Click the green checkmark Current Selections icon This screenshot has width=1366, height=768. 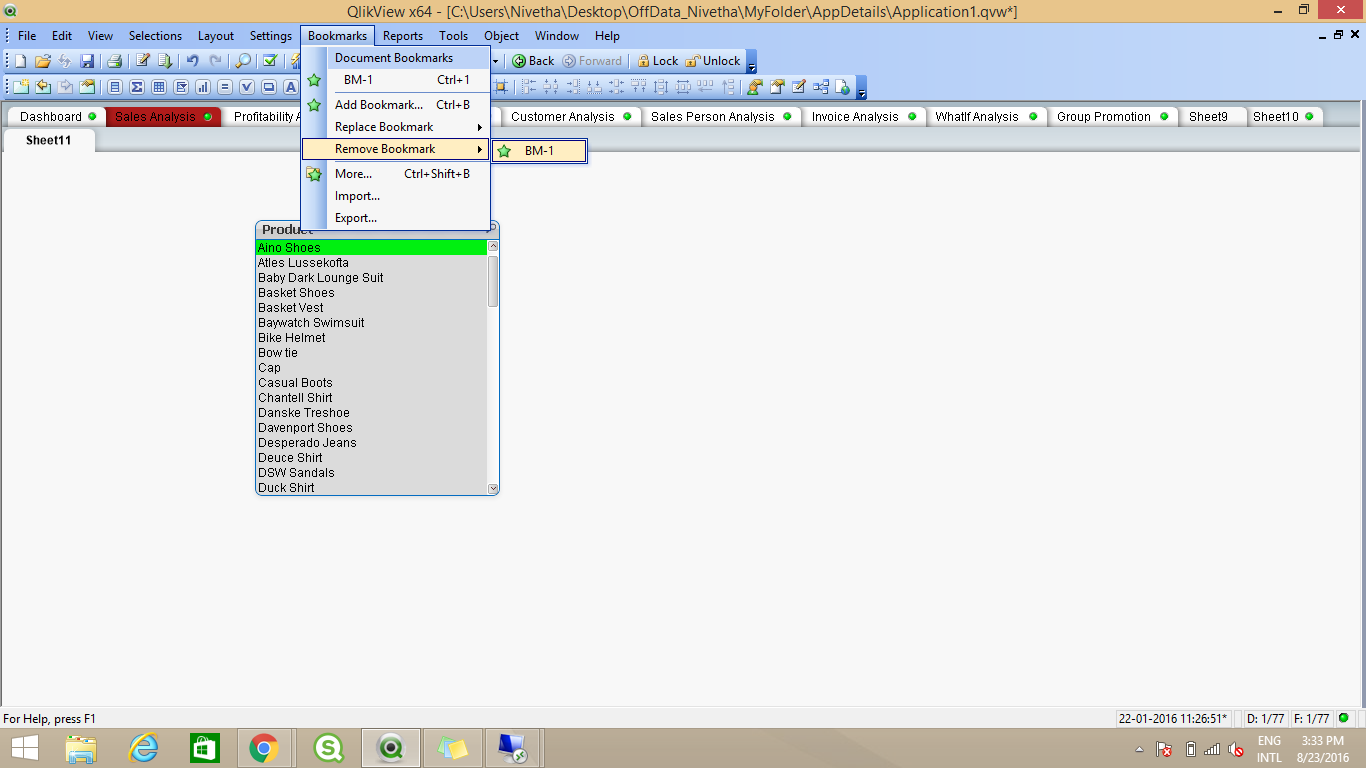click(270, 61)
